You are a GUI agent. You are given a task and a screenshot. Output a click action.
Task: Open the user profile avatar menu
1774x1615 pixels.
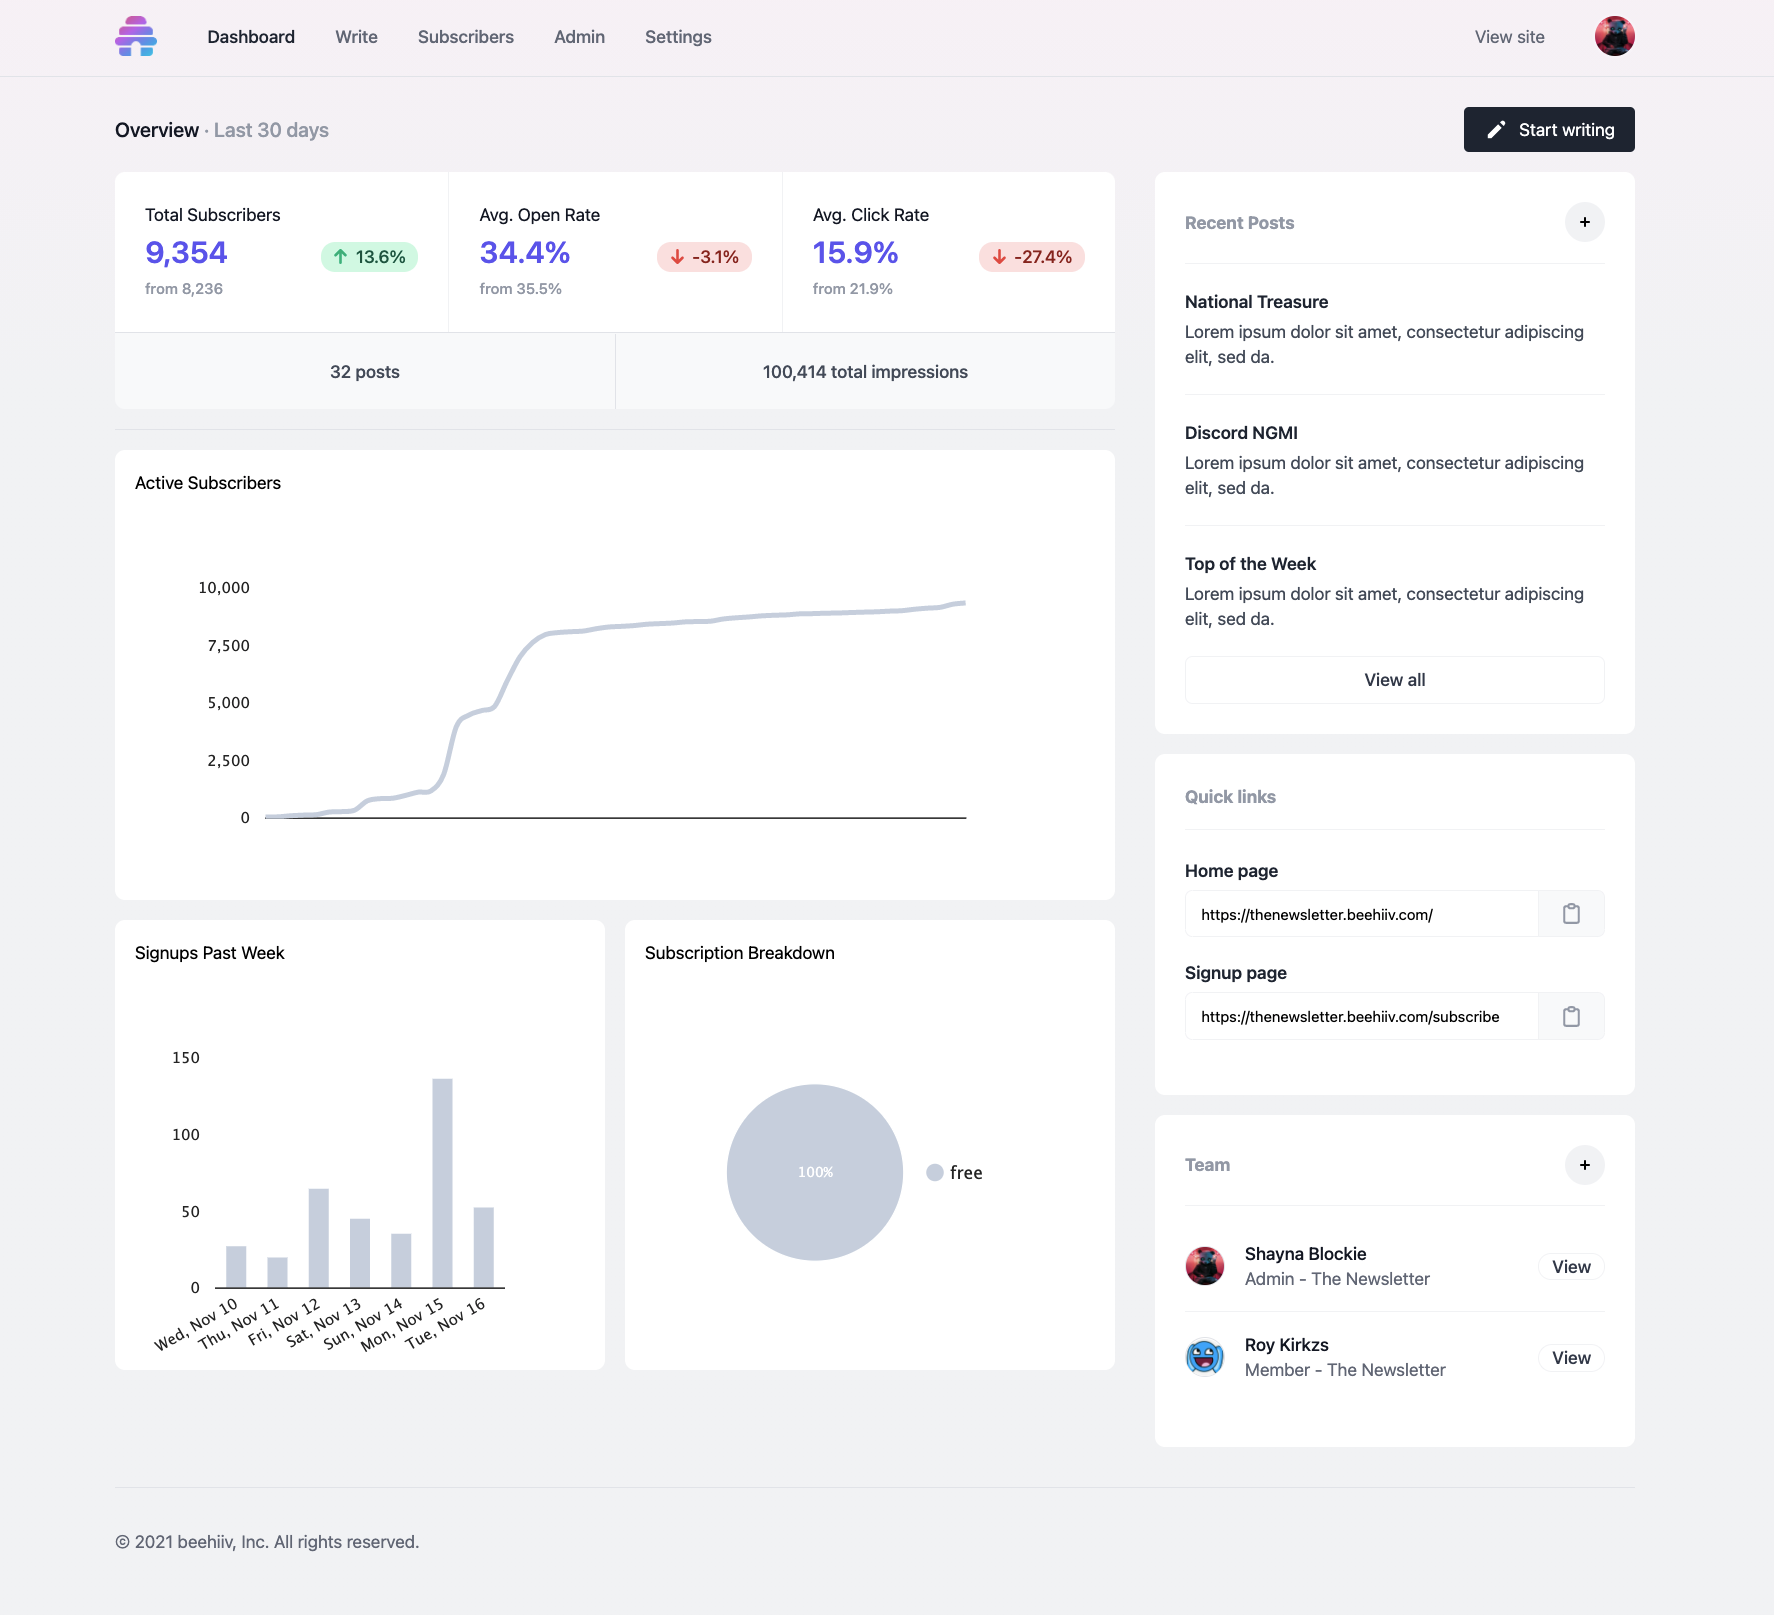(1614, 37)
